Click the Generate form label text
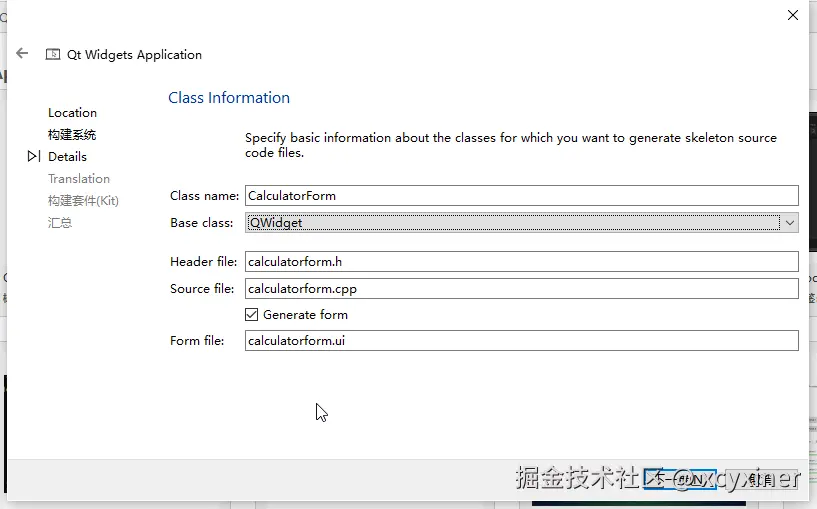817x509 pixels. pos(305,315)
